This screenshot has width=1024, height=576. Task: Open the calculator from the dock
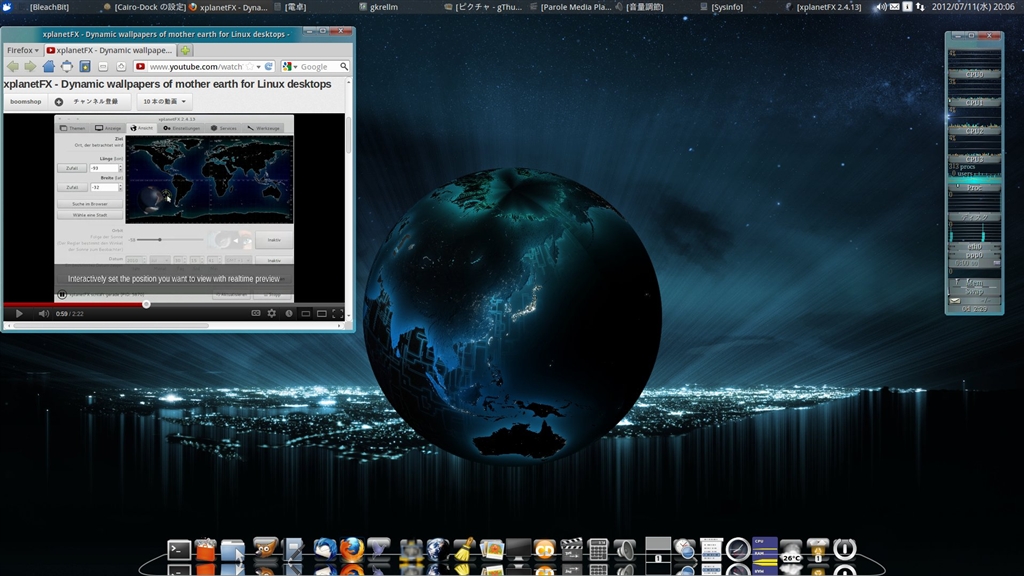(x=598, y=549)
